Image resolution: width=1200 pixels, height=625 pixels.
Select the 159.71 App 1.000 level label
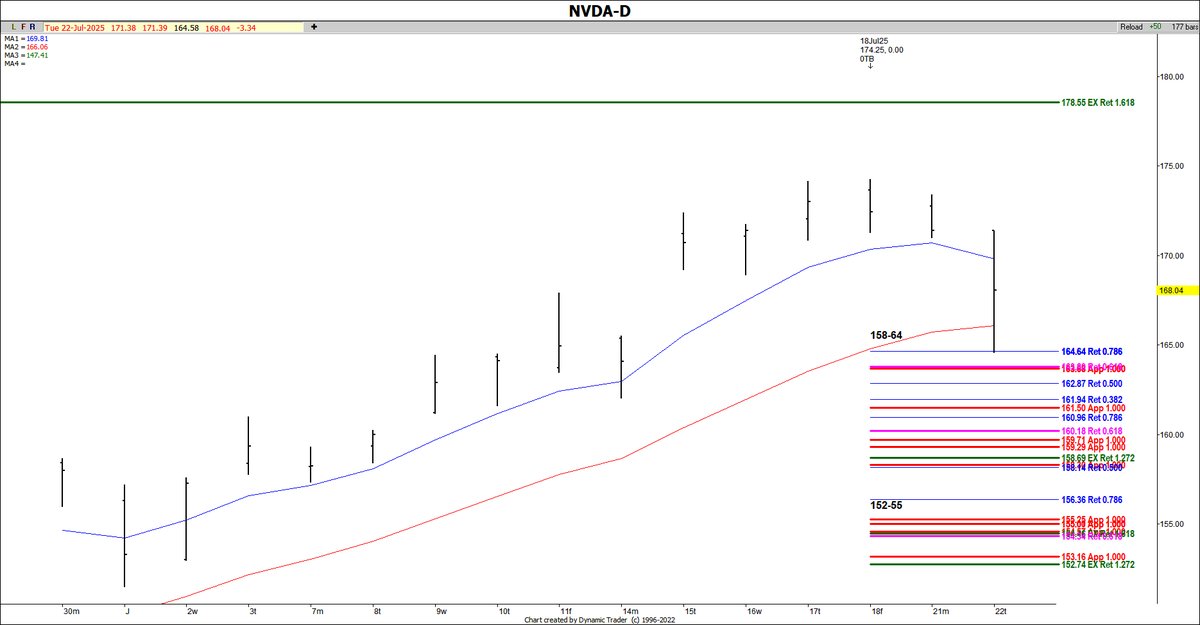click(x=1093, y=440)
